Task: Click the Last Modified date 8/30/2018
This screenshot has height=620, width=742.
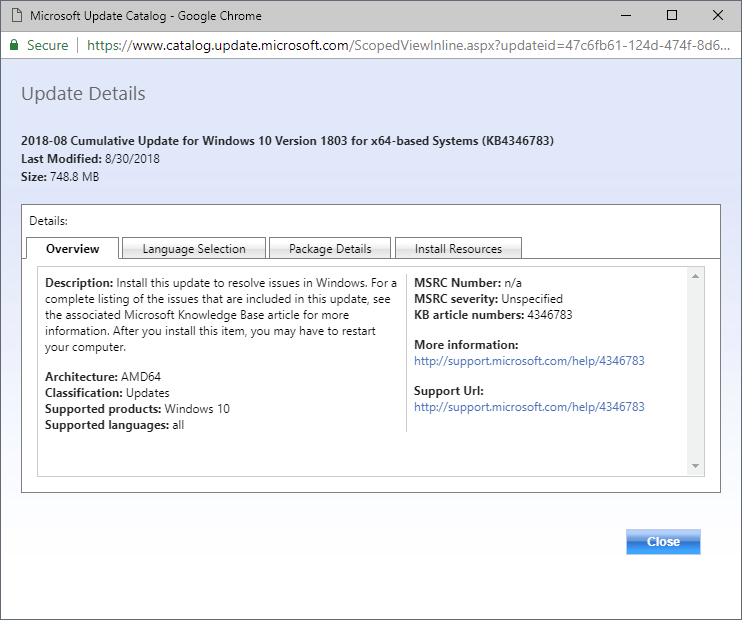Action: [132, 159]
